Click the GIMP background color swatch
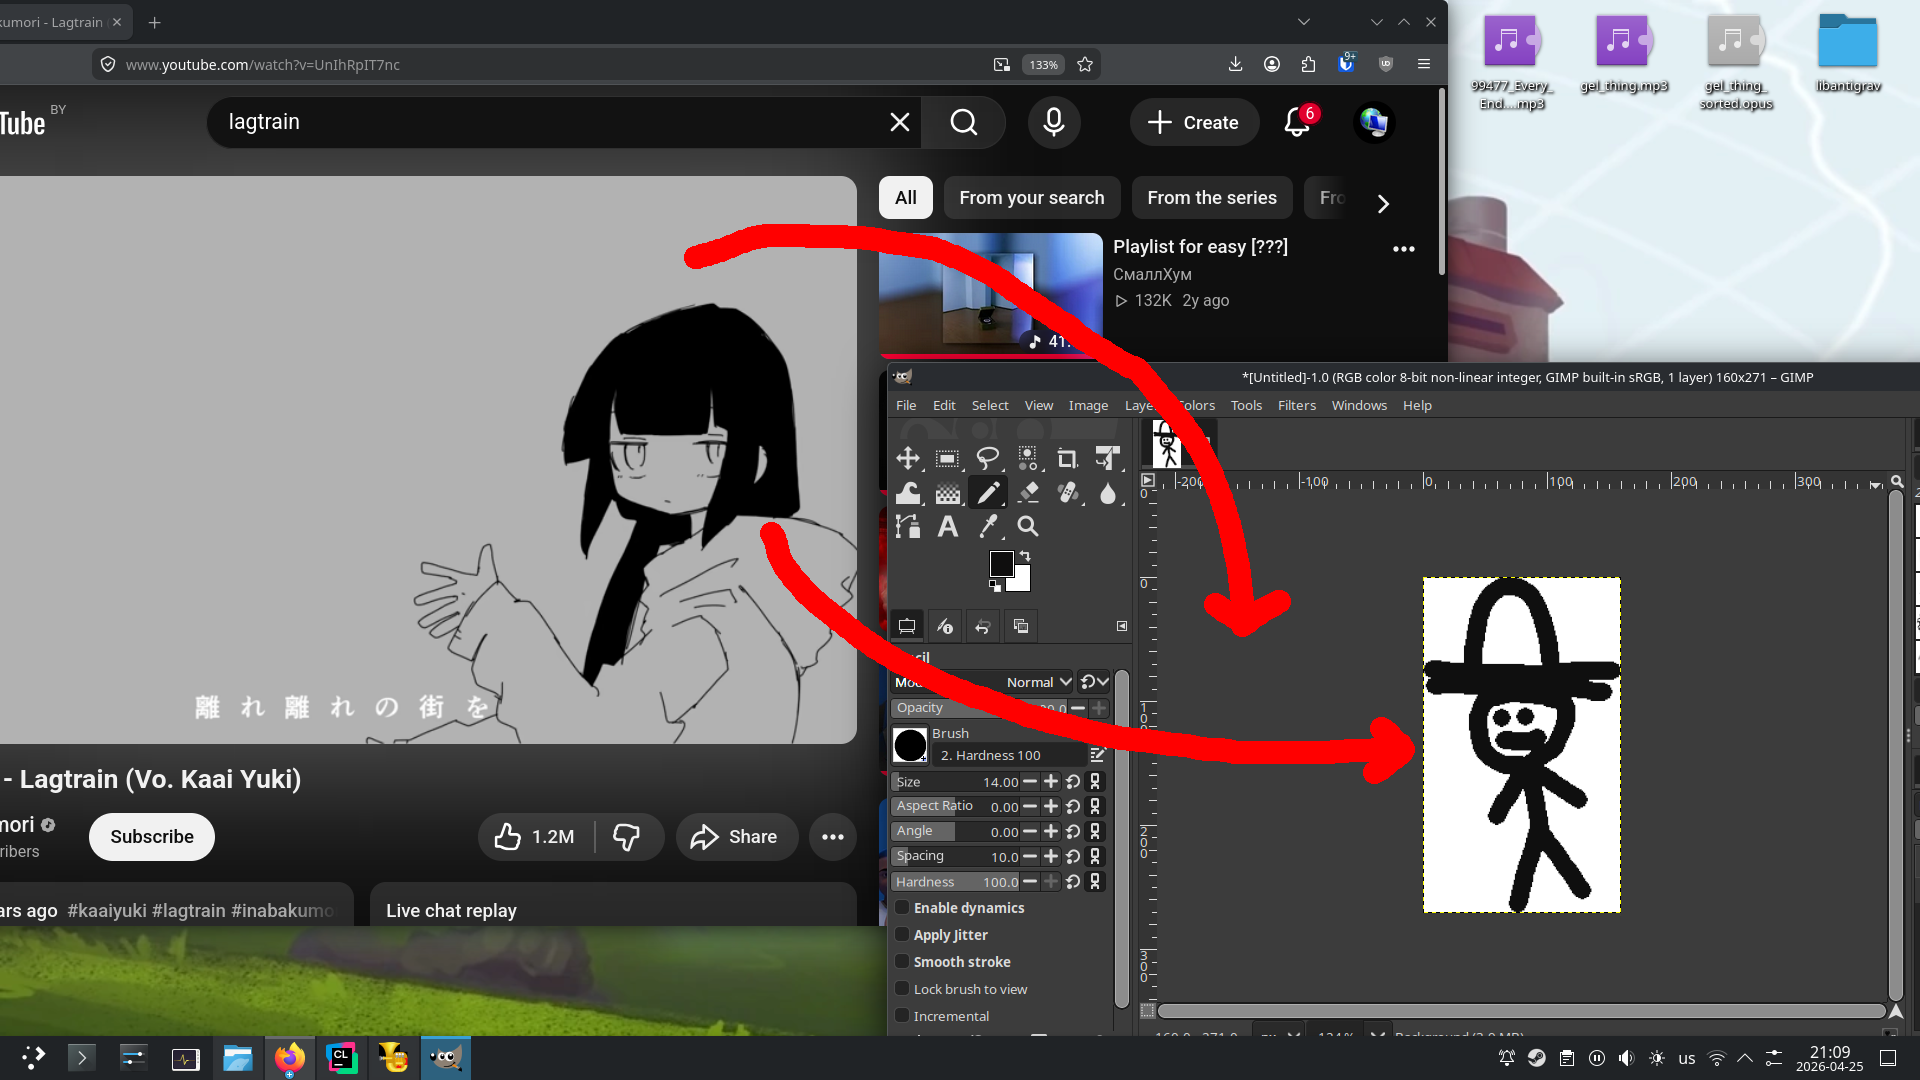Viewport: 1920px width, 1080px height. [1023, 581]
